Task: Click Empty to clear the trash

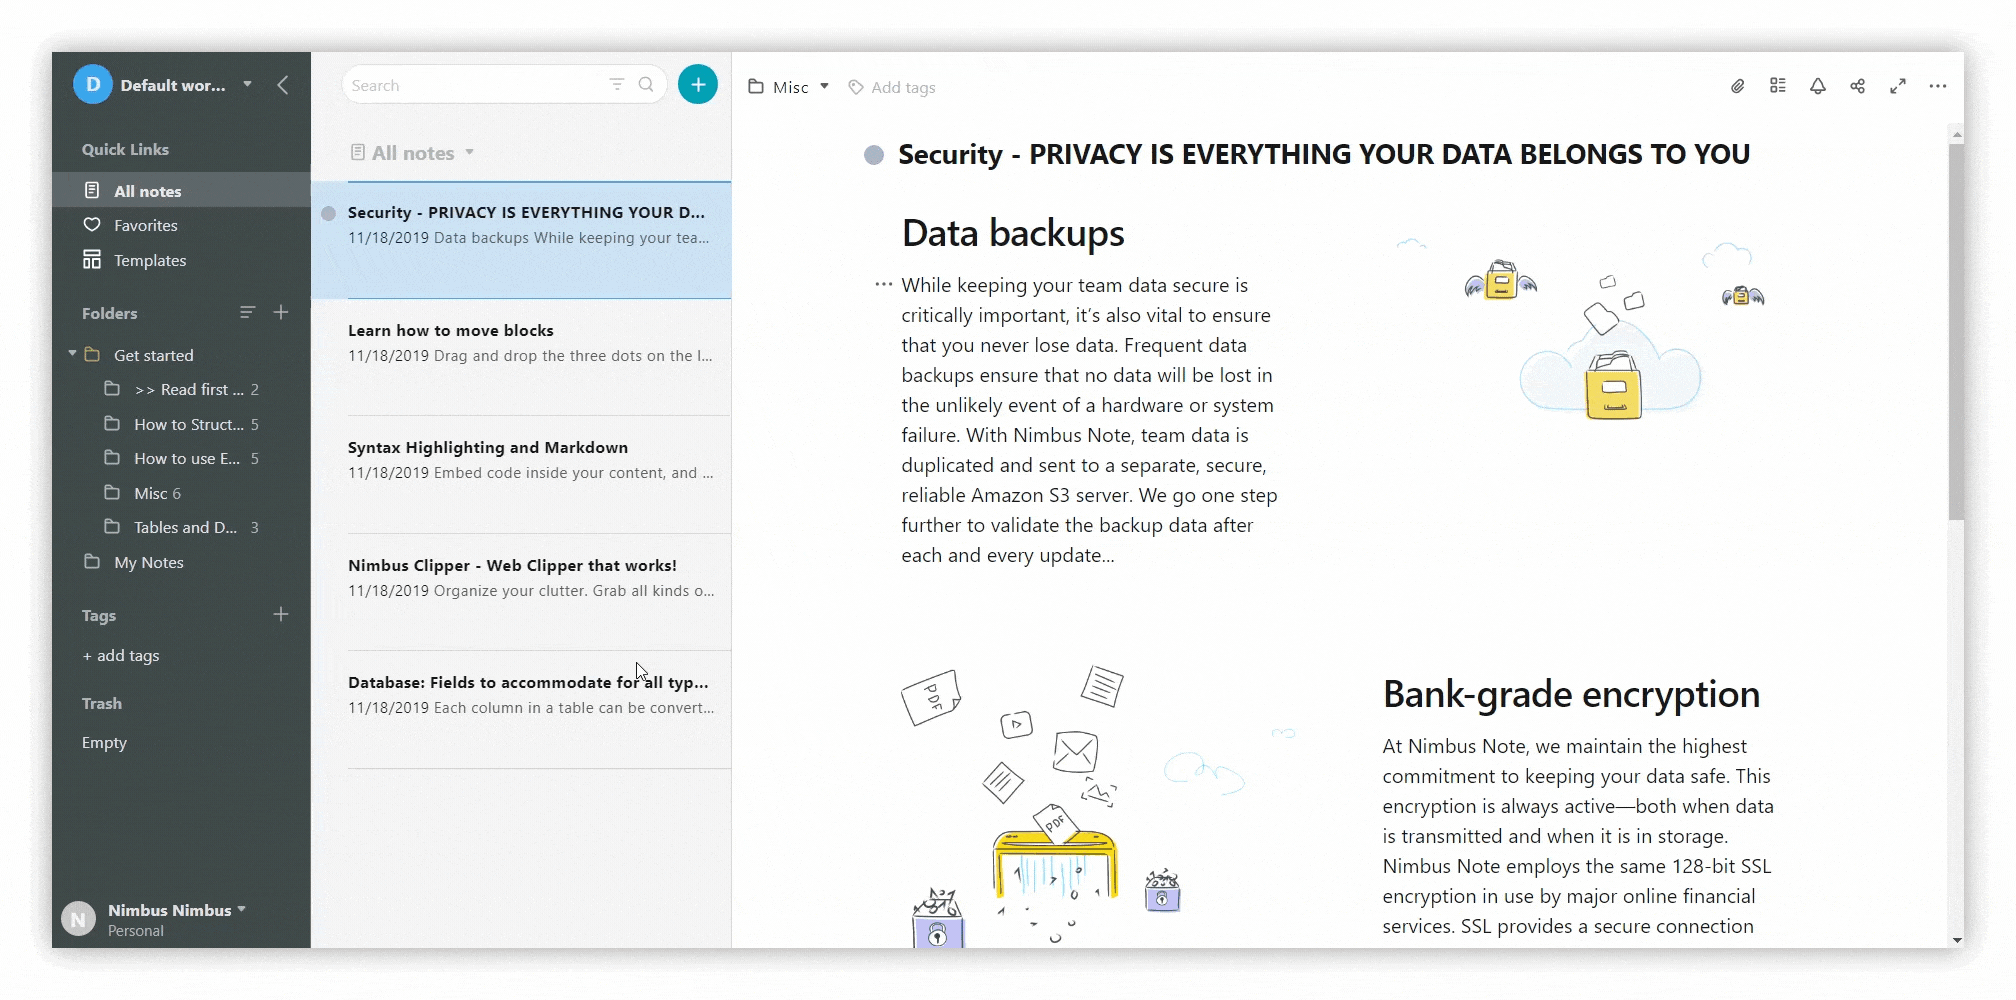Action: [x=104, y=743]
